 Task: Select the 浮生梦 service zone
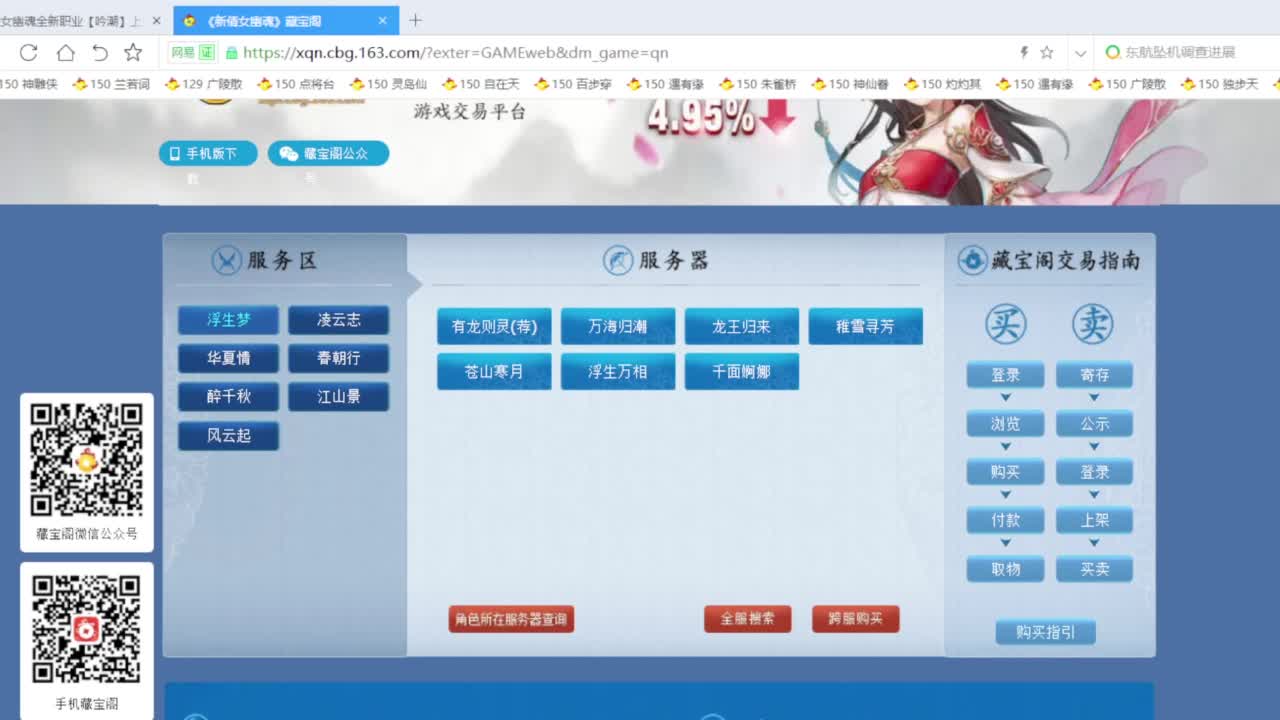229,320
